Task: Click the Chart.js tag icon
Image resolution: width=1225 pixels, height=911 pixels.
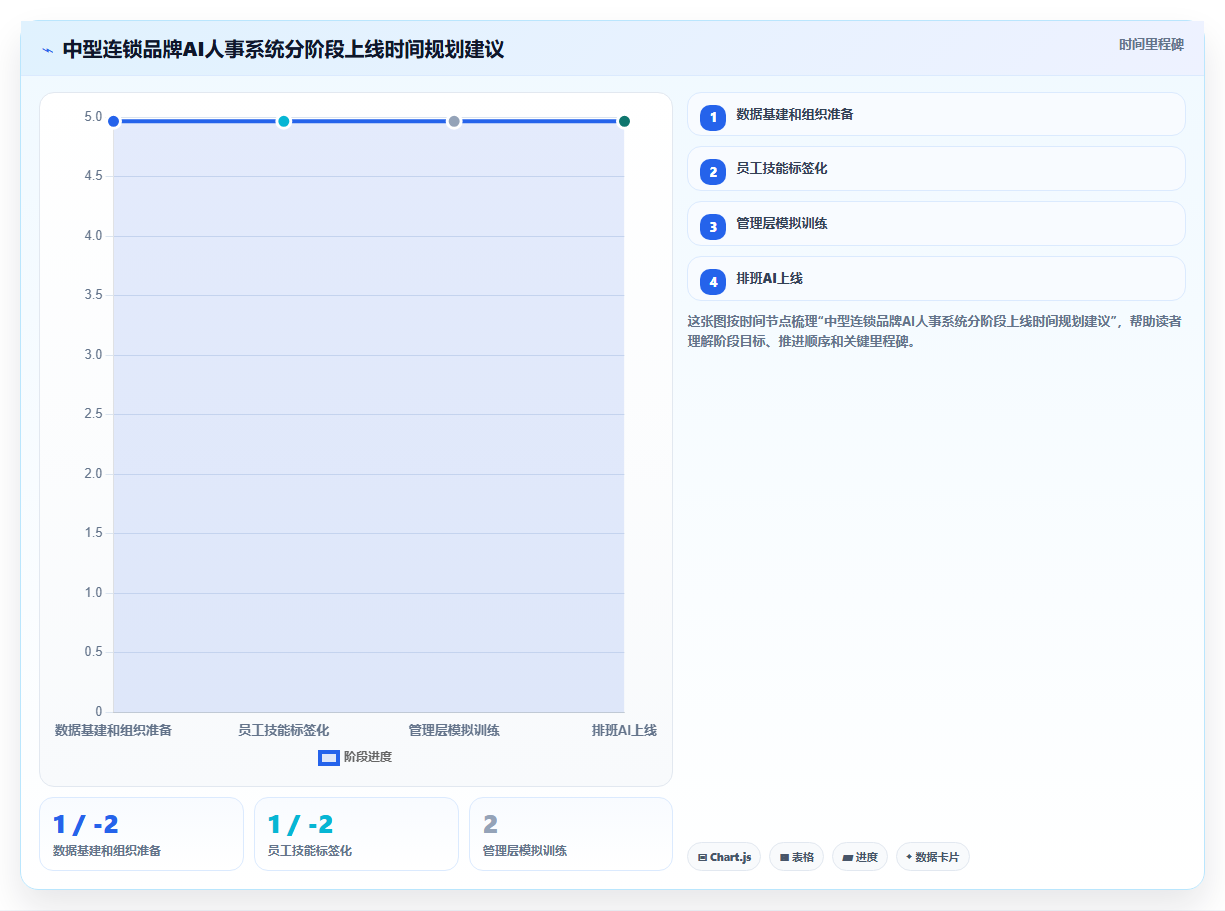Action: (x=703, y=858)
